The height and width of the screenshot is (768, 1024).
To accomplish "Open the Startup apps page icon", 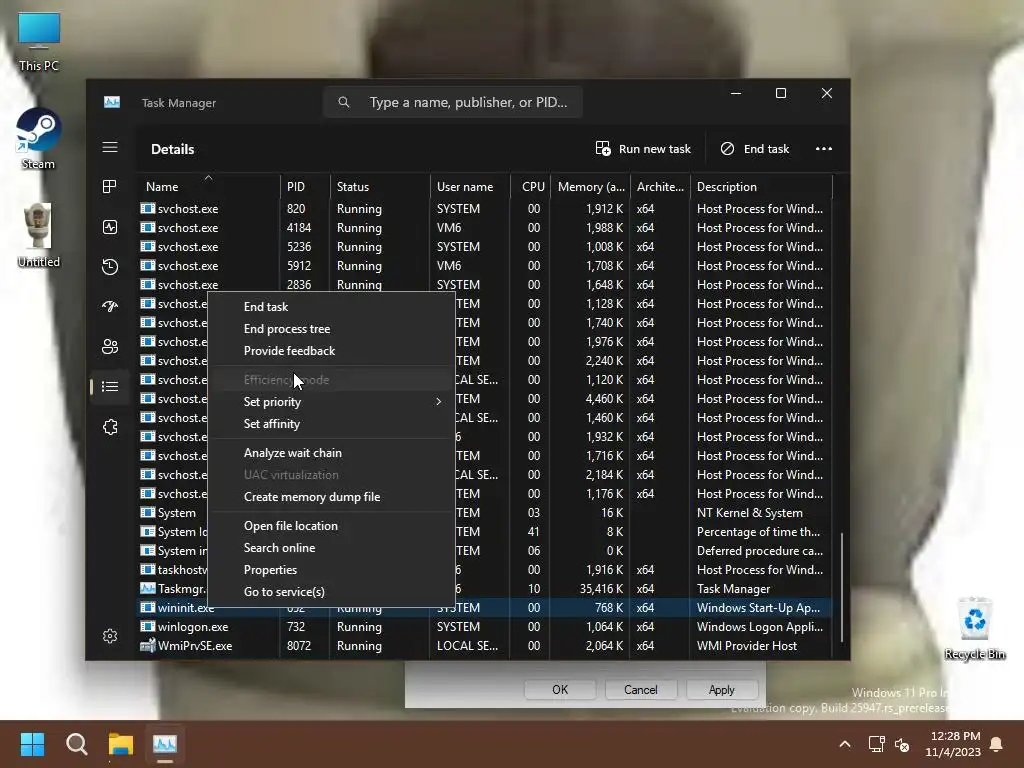I will pyautogui.click(x=110, y=306).
